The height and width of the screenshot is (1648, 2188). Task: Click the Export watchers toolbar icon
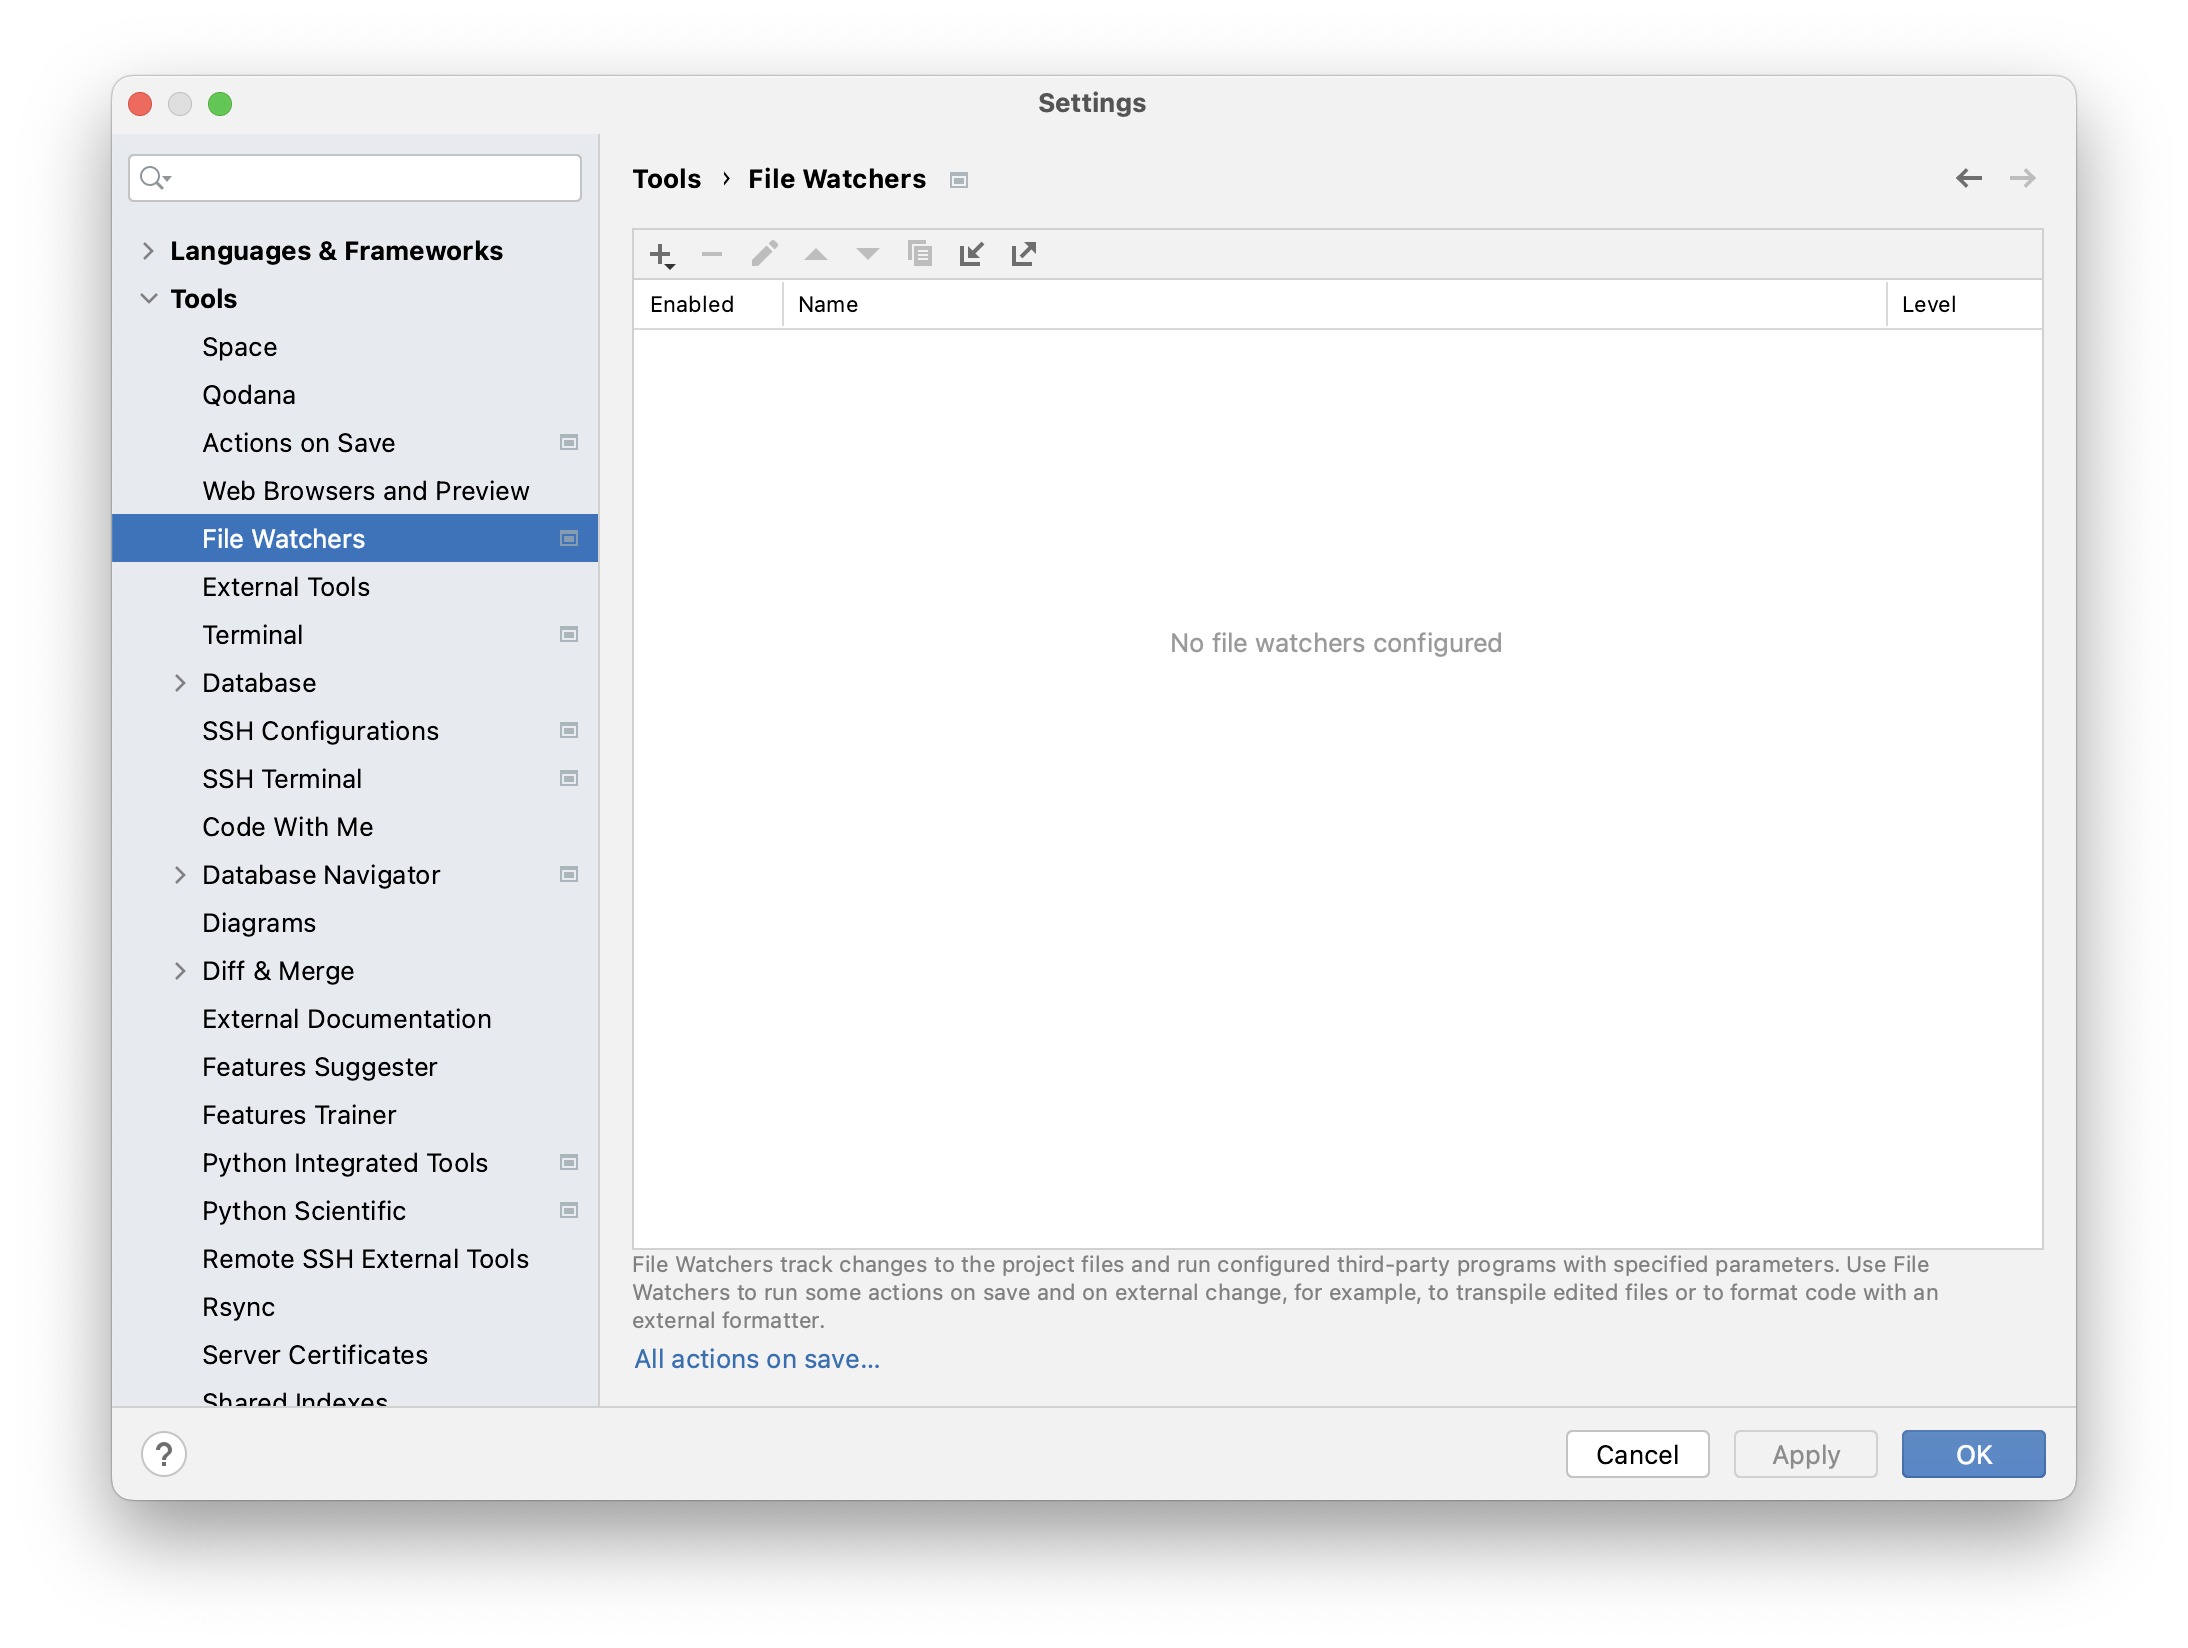tap(1023, 254)
